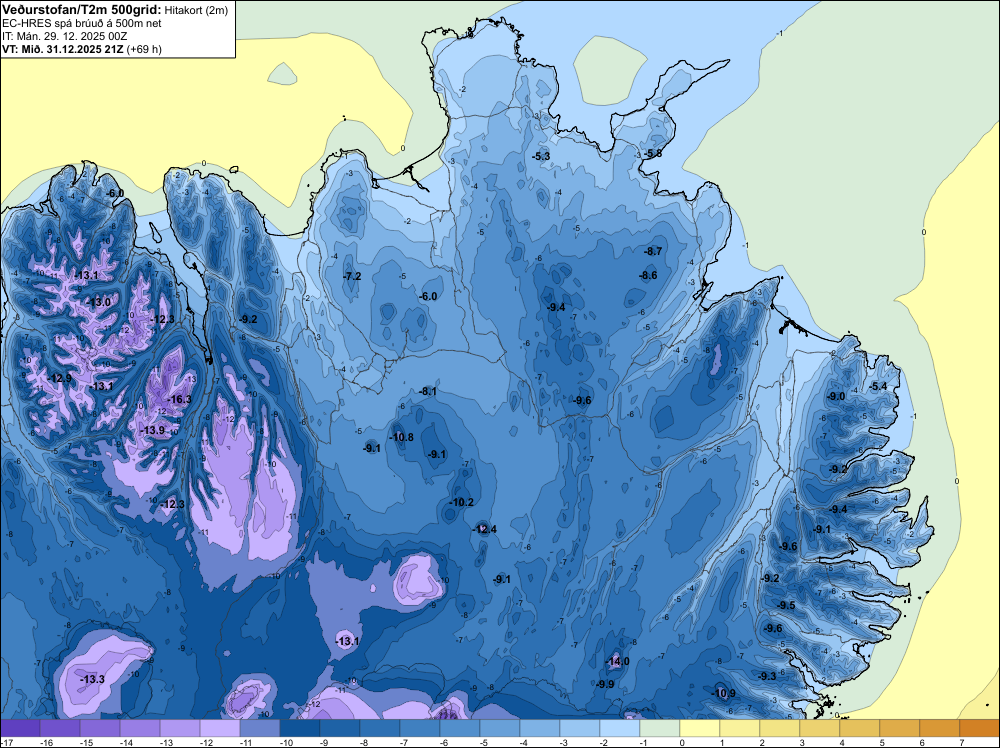Click the -12.9 temperature value
The width and height of the screenshot is (1000, 748).
click(x=61, y=378)
